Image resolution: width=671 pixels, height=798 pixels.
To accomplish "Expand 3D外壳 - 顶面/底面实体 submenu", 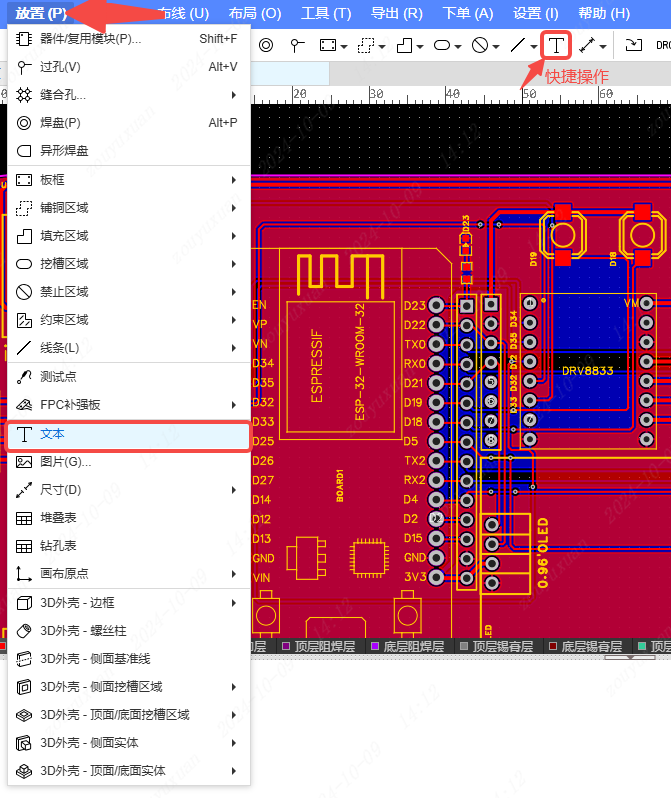I will (x=129, y=771).
